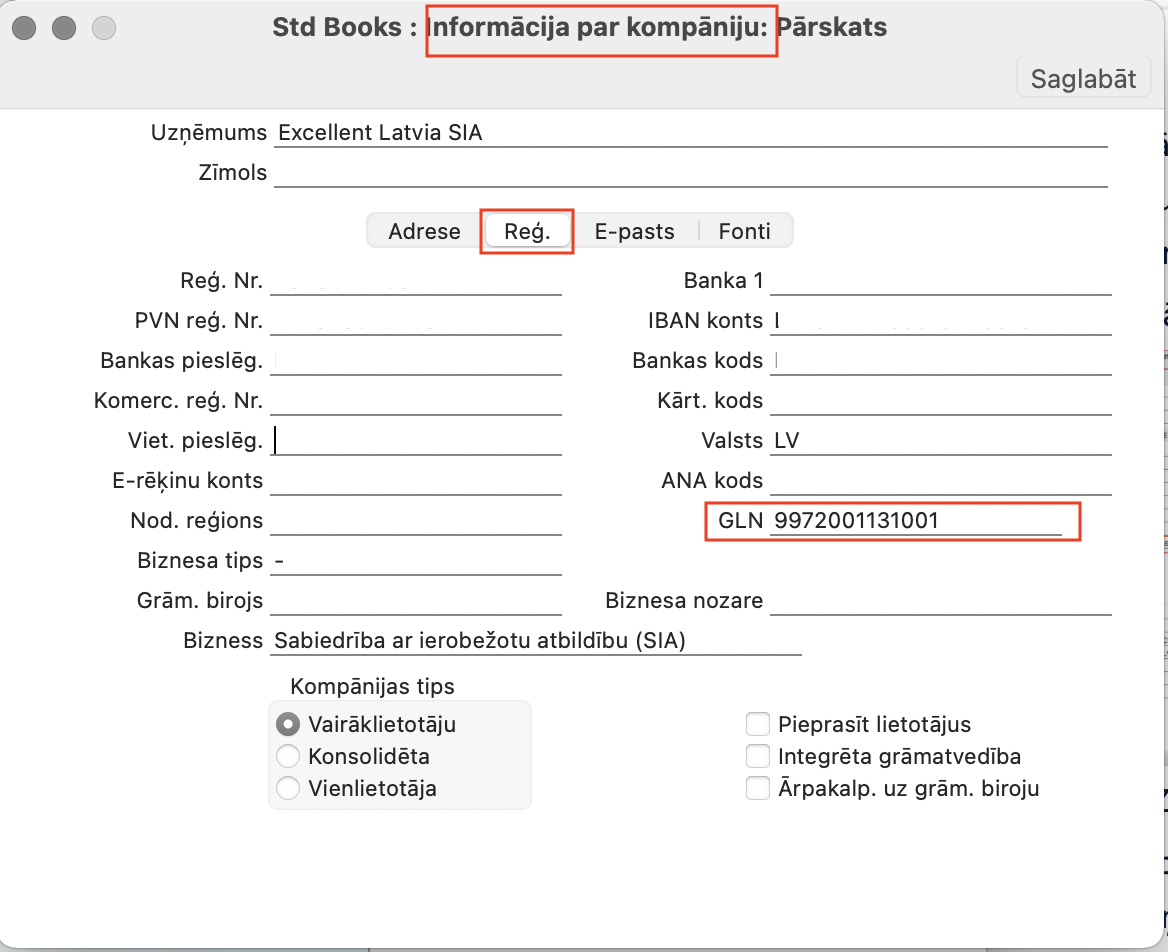Choose the Konsolidēta company type
1168x952 pixels.
point(288,756)
